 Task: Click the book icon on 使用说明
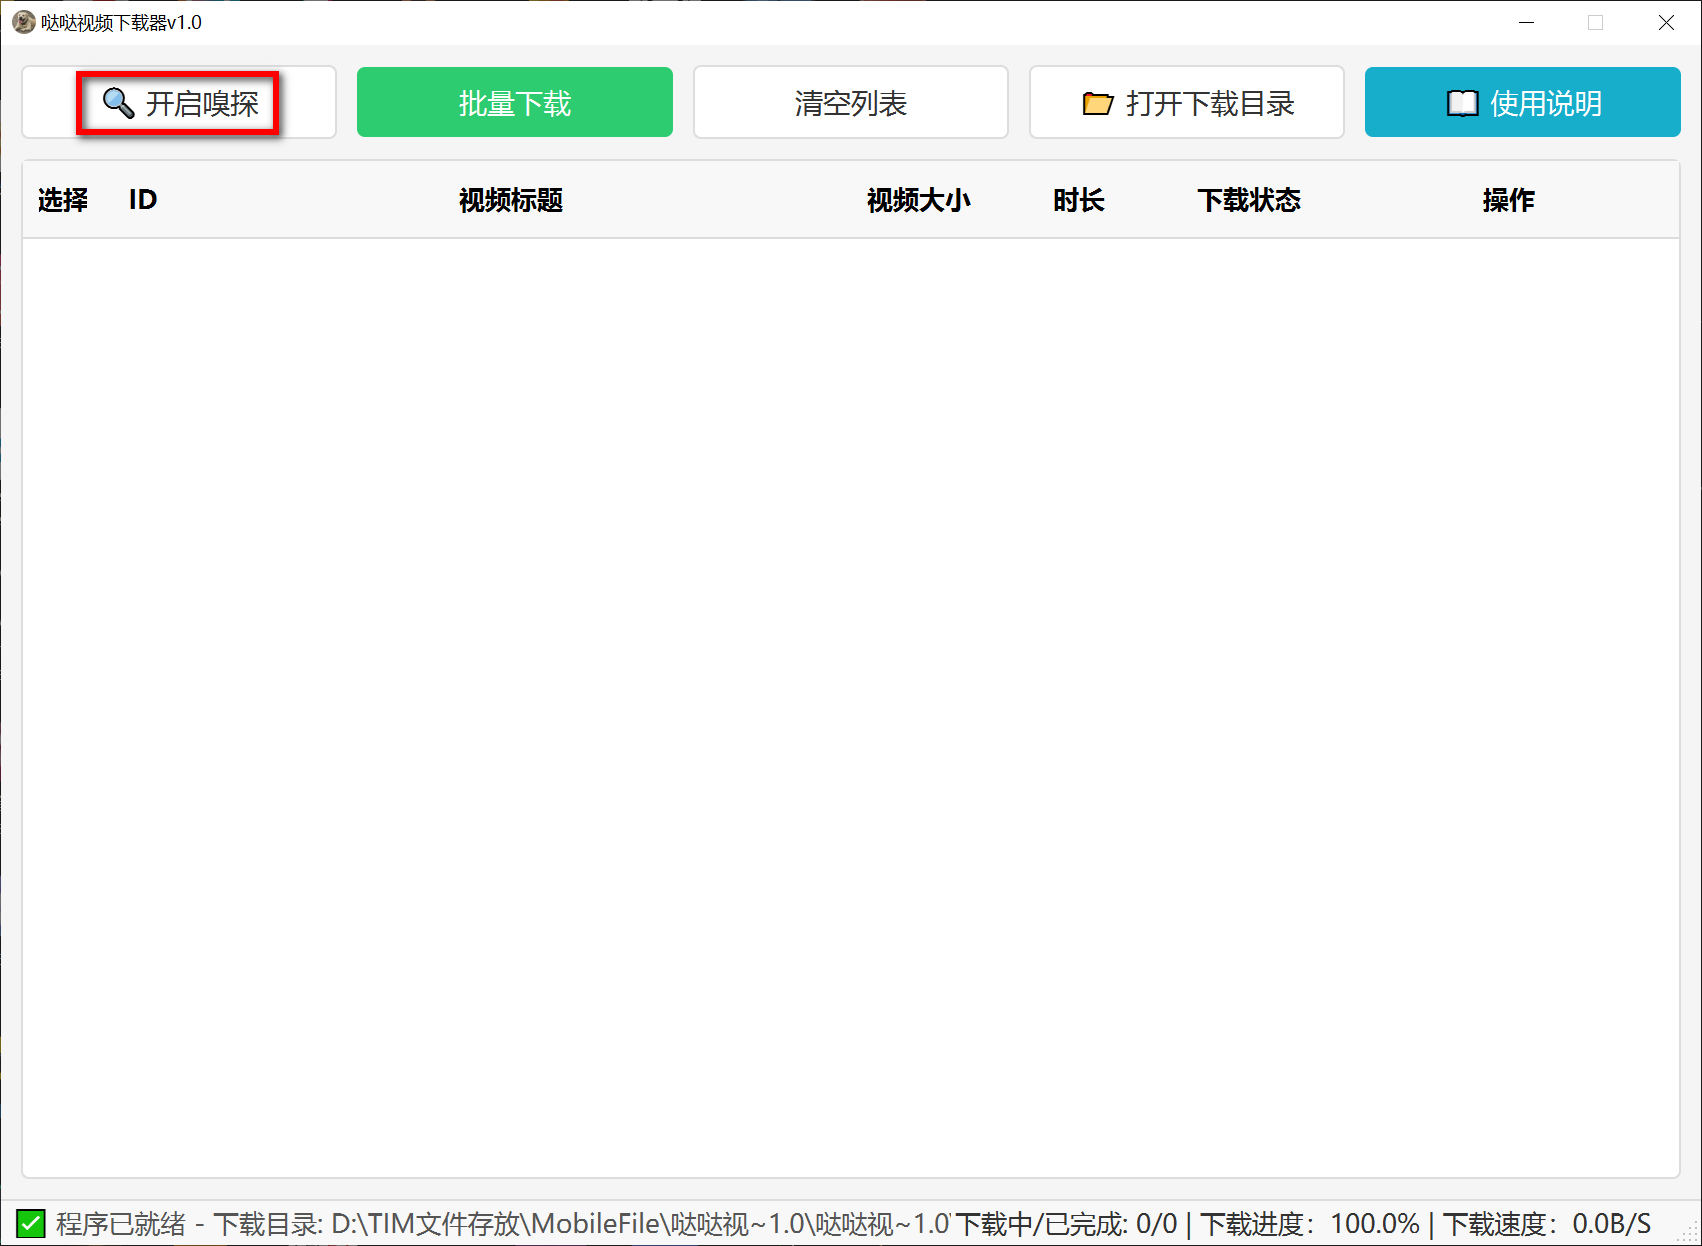pyautogui.click(x=1462, y=103)
